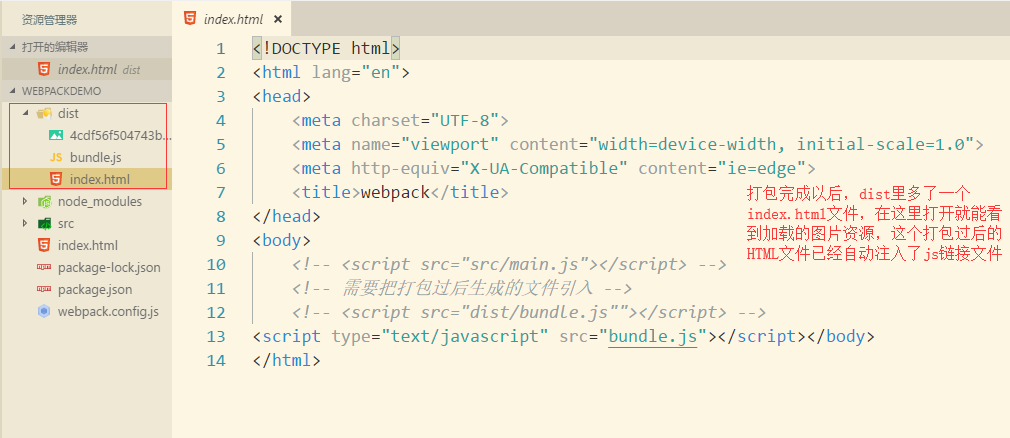Expand the node_modules folder arrow
The height and width of the screenshot is (438, 1010).
coord(26,202)
